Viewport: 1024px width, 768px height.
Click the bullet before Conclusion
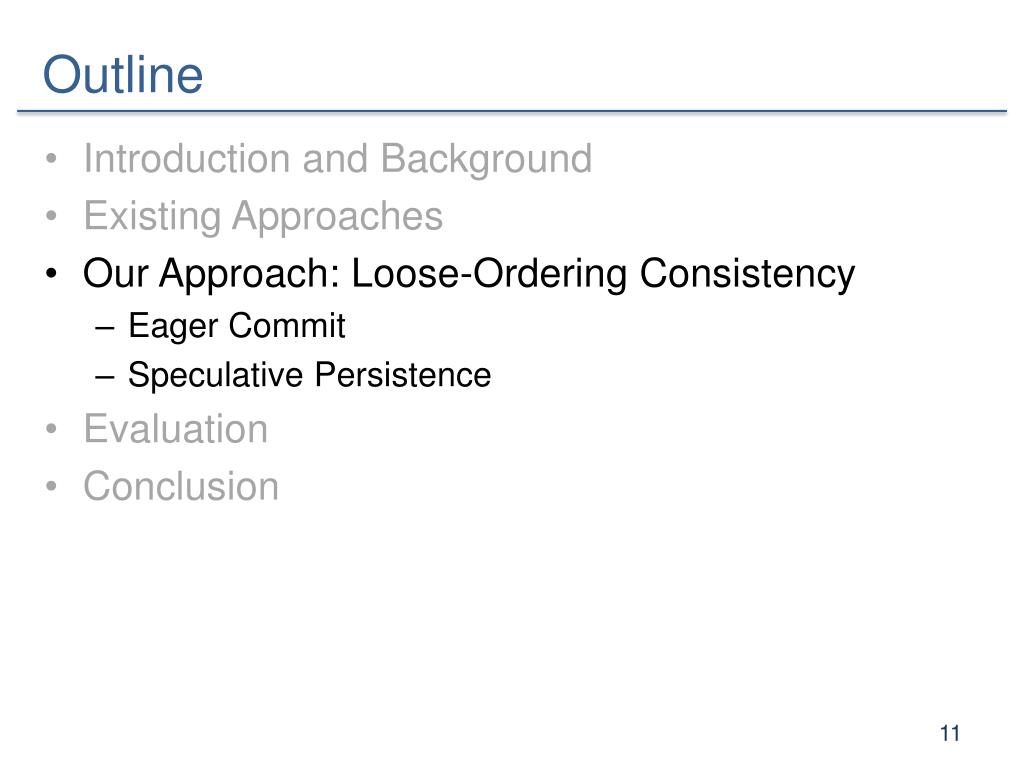tap(52, 487)
